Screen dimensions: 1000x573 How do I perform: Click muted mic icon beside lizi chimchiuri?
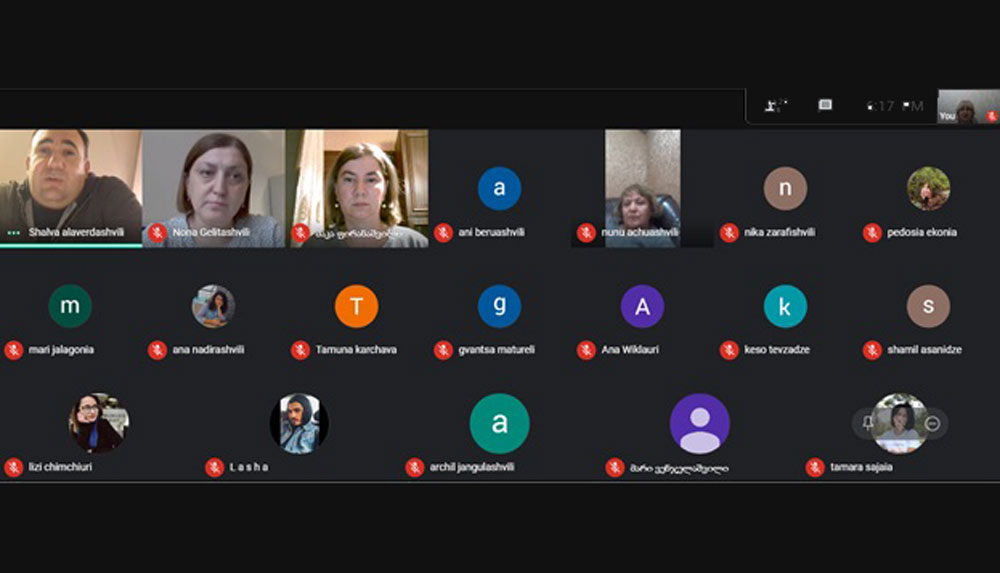[x=14, y=467]
